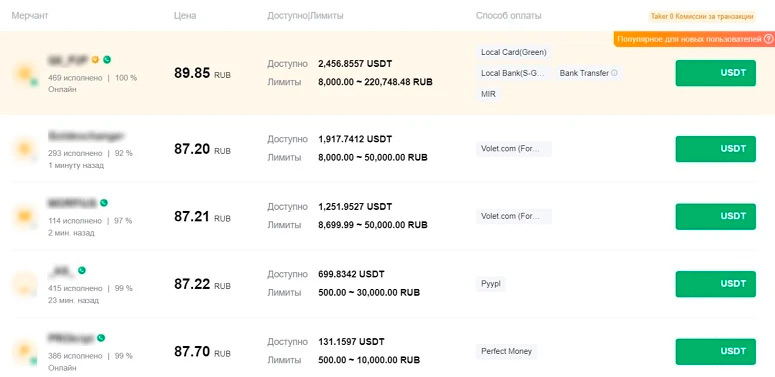Image resolution: width=775 pixels, height=377 pixels.
Task: Open the avatar of the 114 исполнено merchant
Action: 25,216
